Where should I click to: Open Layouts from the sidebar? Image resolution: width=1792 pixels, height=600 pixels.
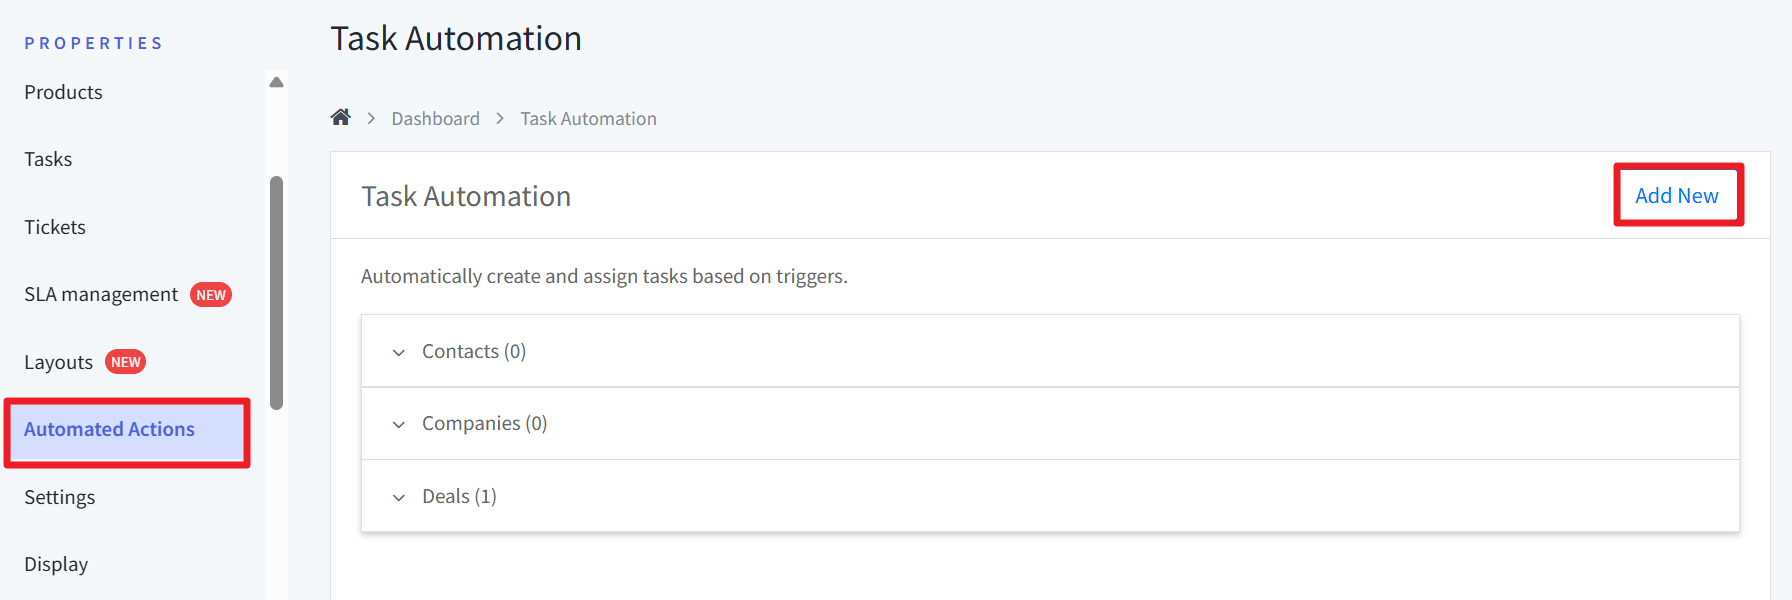58,362
